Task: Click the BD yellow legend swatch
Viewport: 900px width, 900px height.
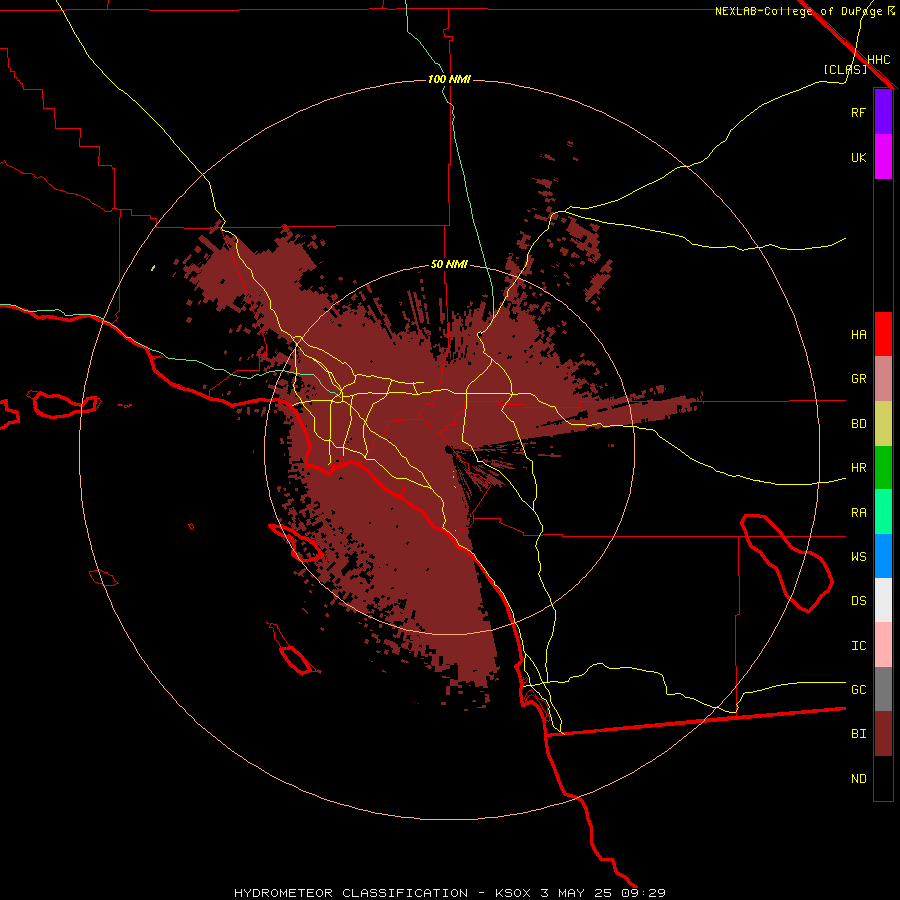Action: pyautogui.click(x=883, y=424)
